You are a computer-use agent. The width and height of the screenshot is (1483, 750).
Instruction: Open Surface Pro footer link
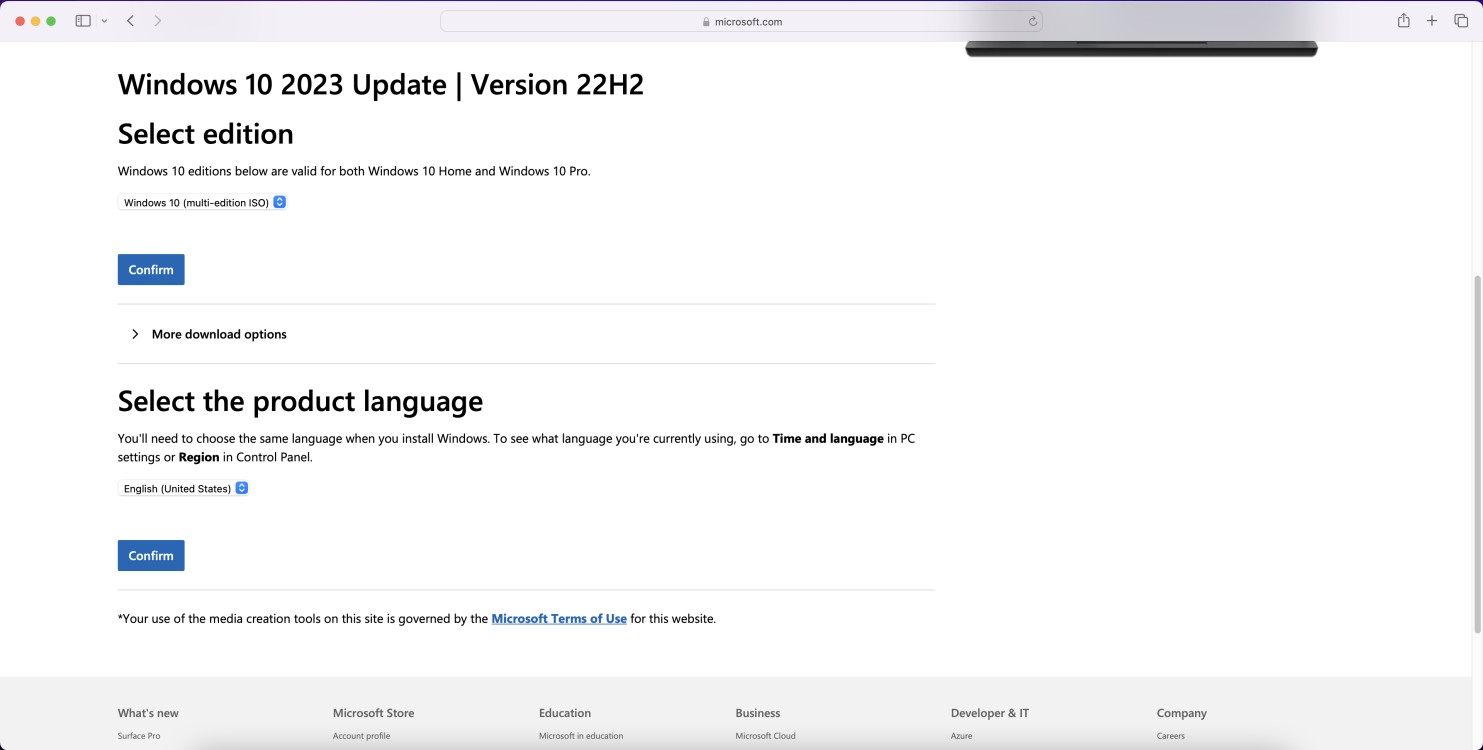point(139,736)
